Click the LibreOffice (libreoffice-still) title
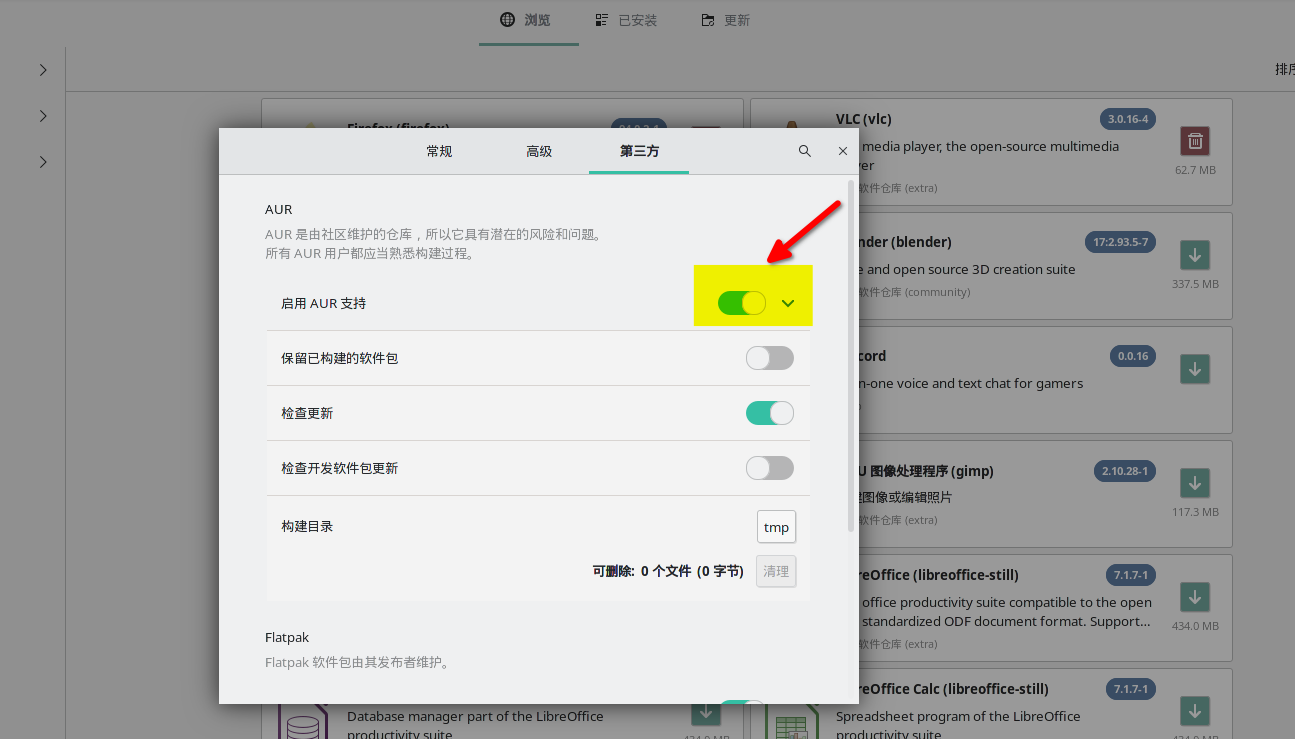This screenshot has width=1295, height=739. 938,575
